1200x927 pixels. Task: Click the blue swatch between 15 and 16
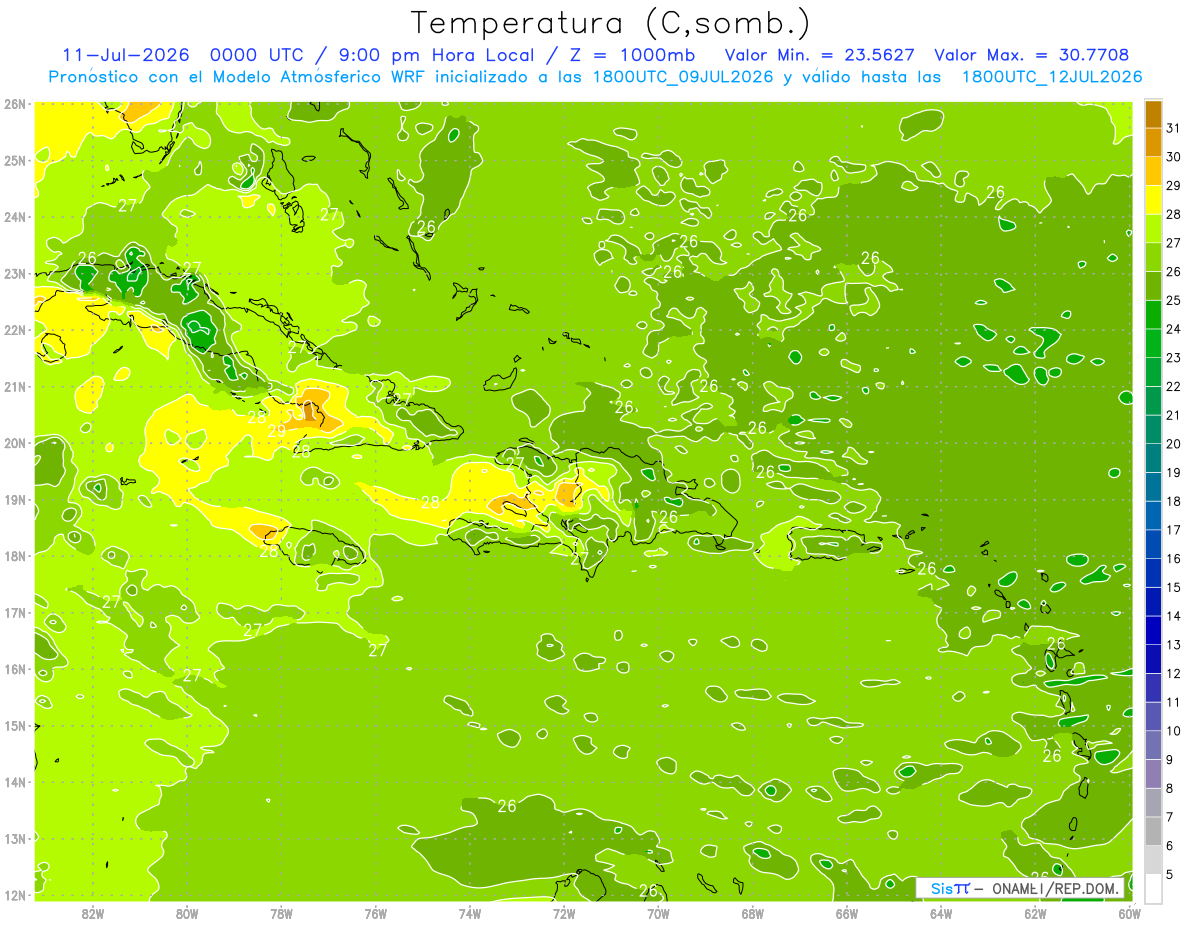[x=1153, y=573]
